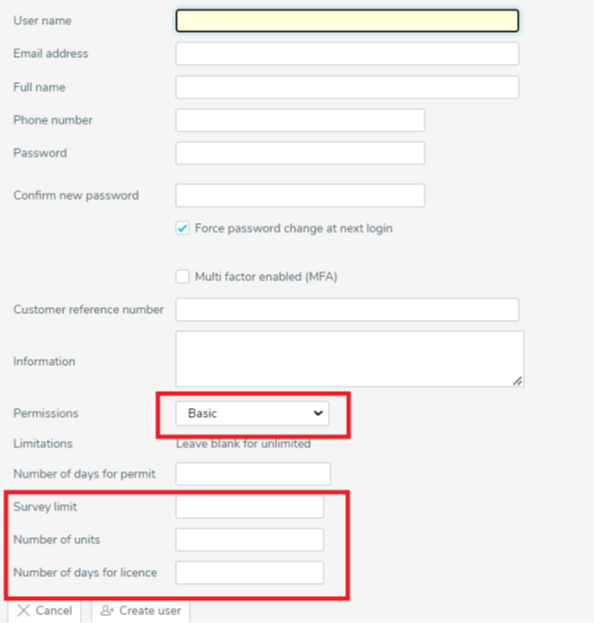
Task: Focus the Number of days for licence field
Action: tap(250, 573)
